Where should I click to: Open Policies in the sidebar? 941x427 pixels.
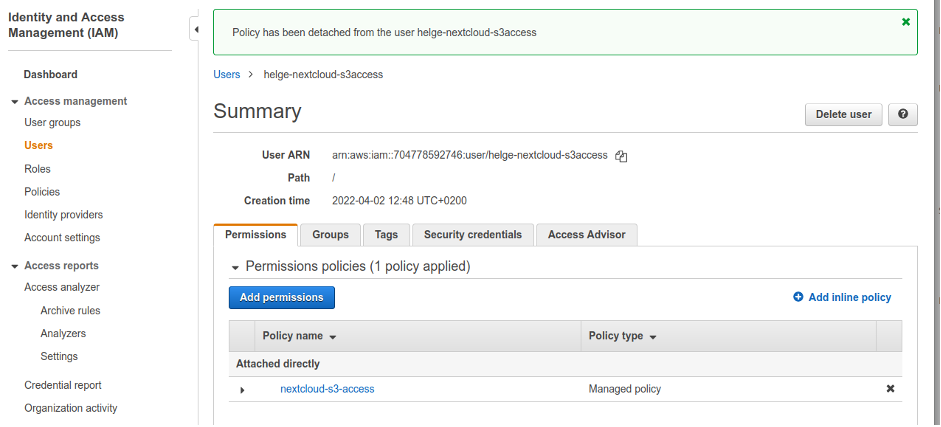(42, 192)
